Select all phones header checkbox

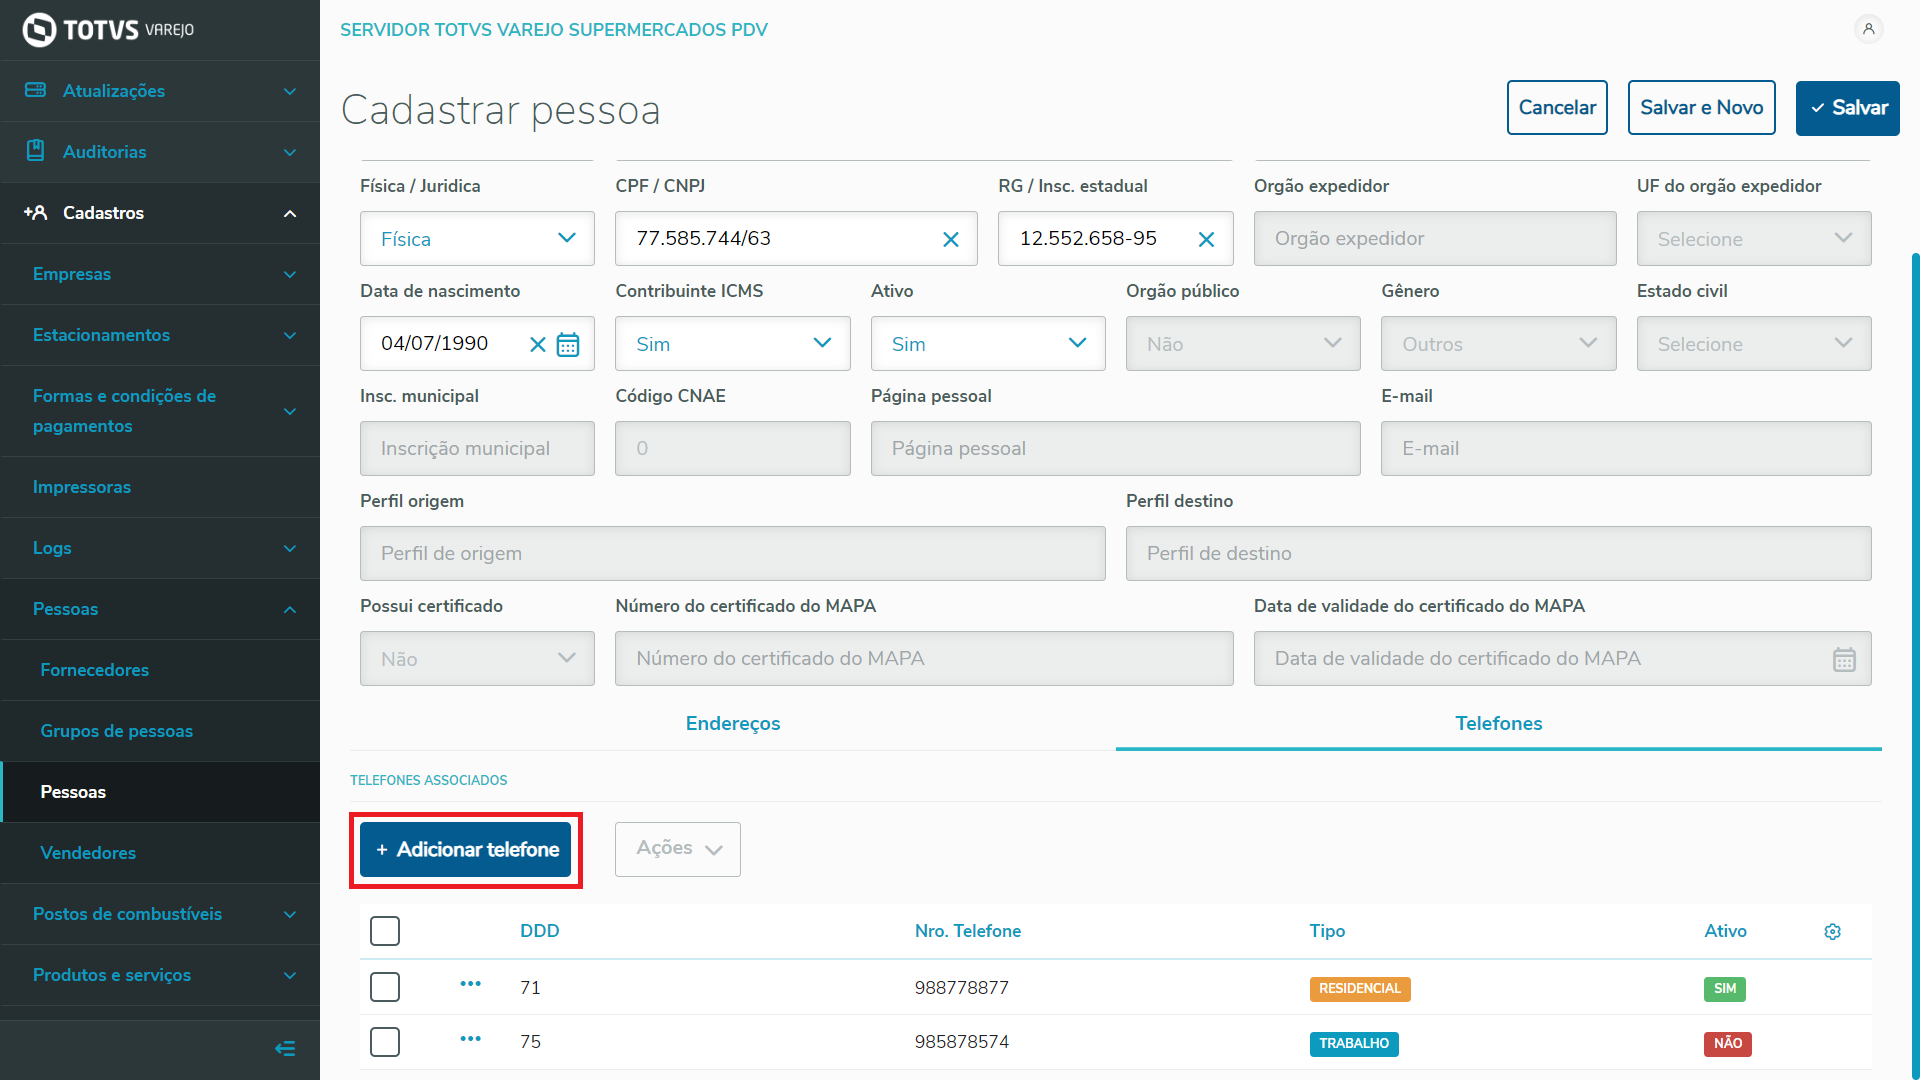[x=385, y=931]
